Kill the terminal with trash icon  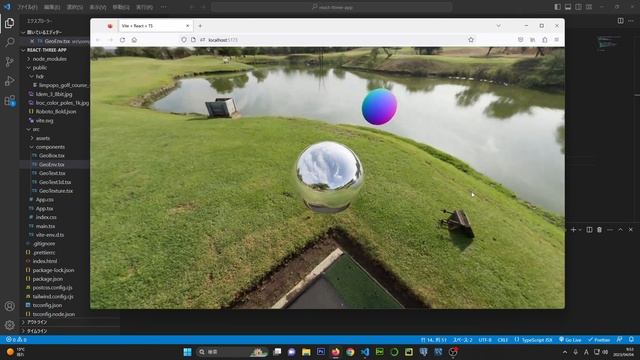pyautogui.click(x=599, y=230)
